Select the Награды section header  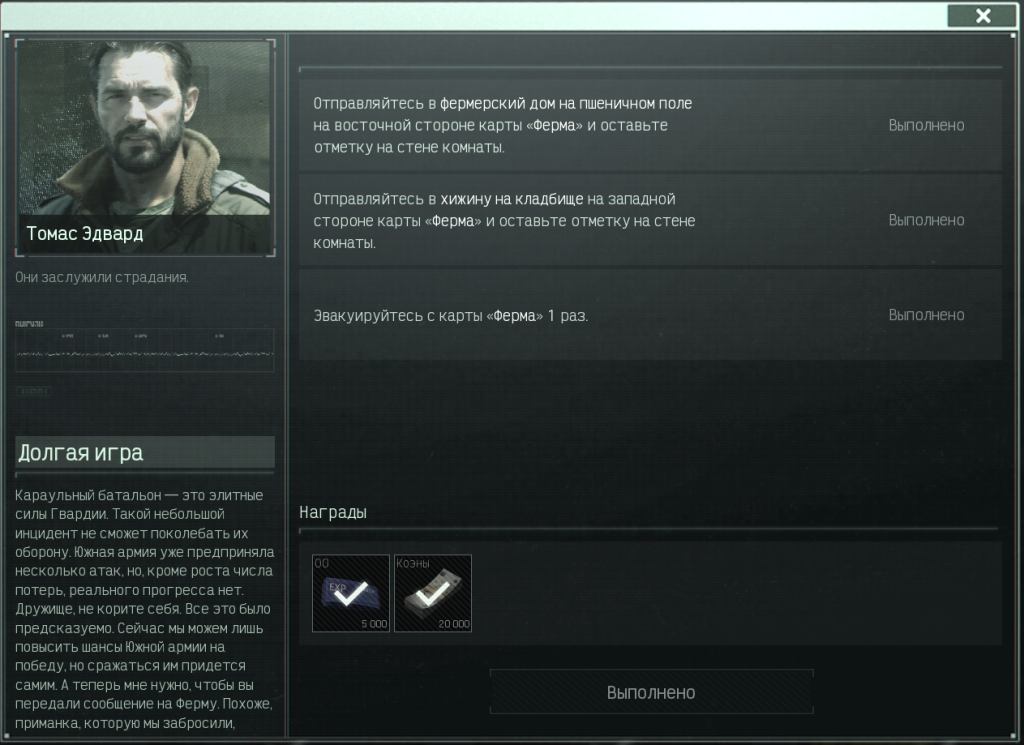point(333,513)
